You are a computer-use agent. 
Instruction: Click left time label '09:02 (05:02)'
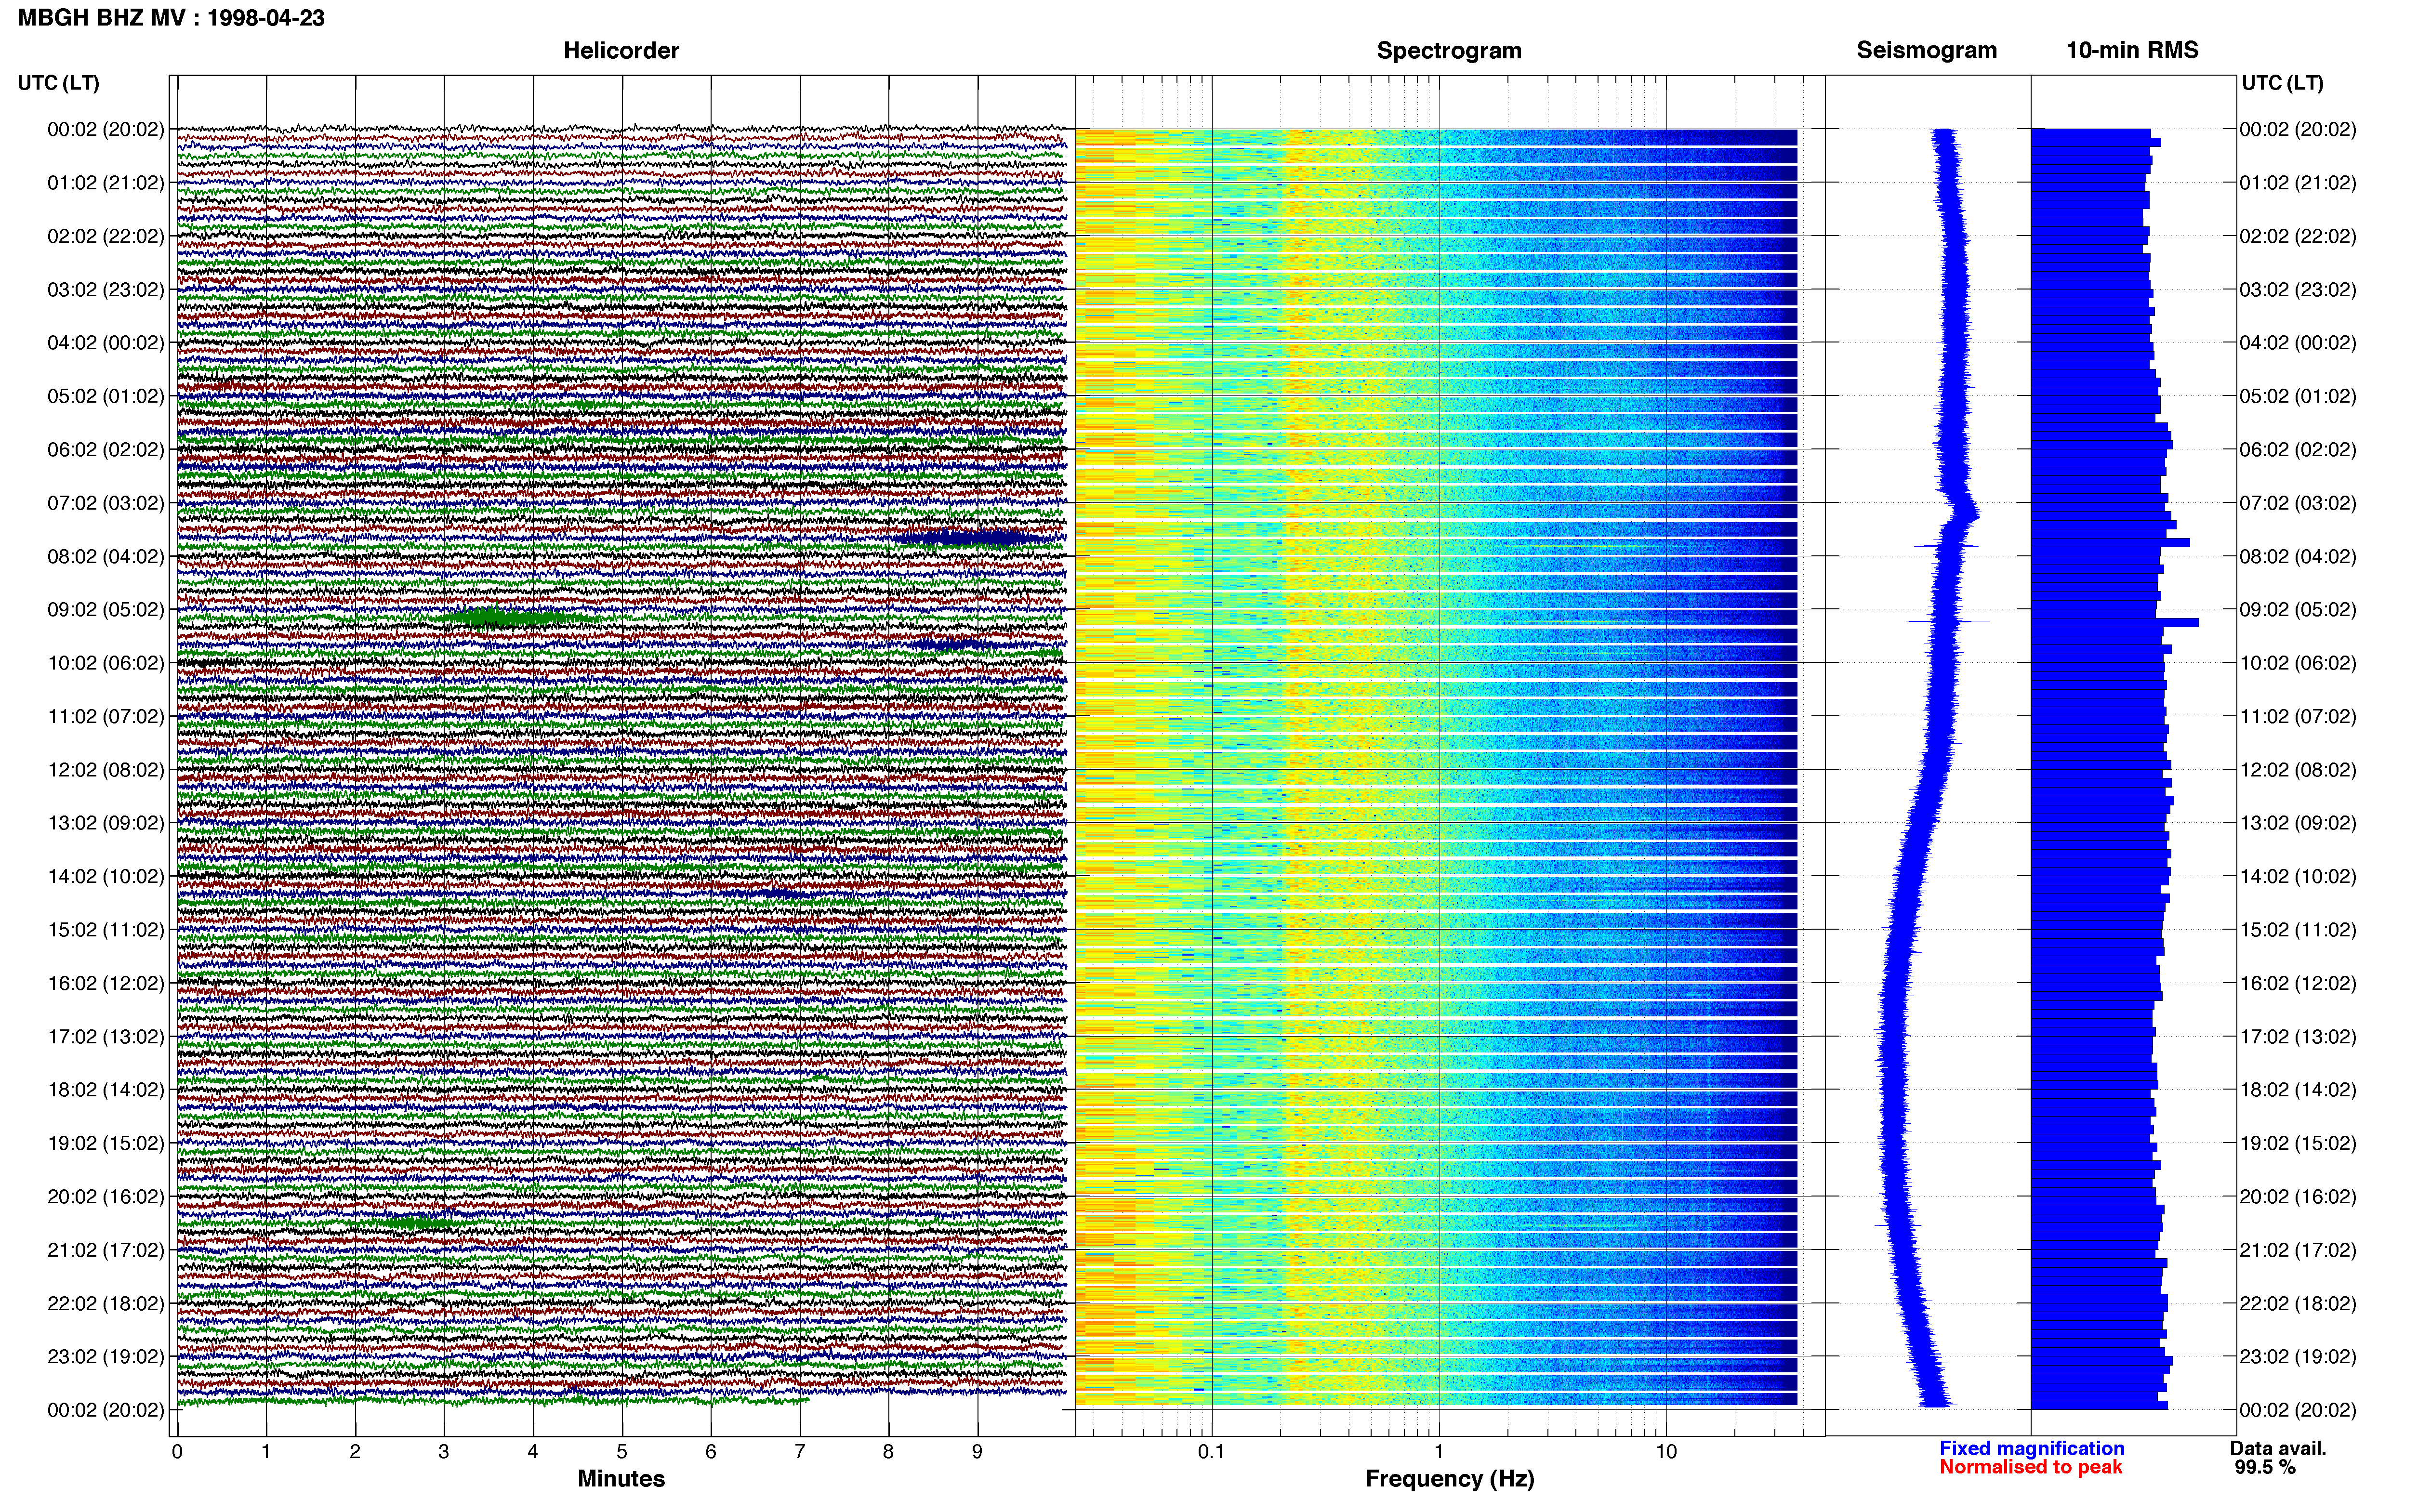coord(106,610)
